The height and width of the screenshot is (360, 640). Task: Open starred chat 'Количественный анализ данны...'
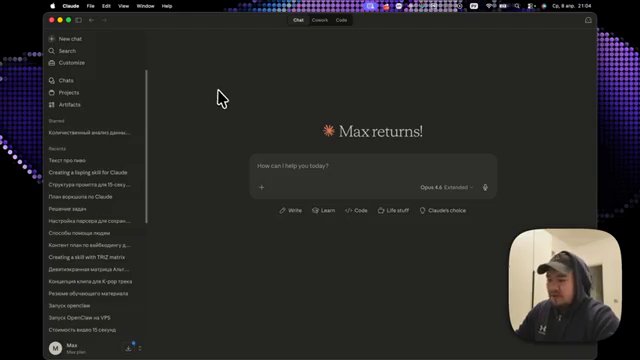[89, 133]
